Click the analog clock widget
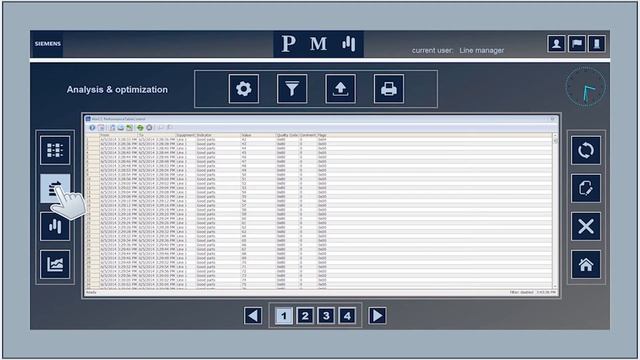Image resolution: width=640 pixels, height=360 pixels. 585,87
